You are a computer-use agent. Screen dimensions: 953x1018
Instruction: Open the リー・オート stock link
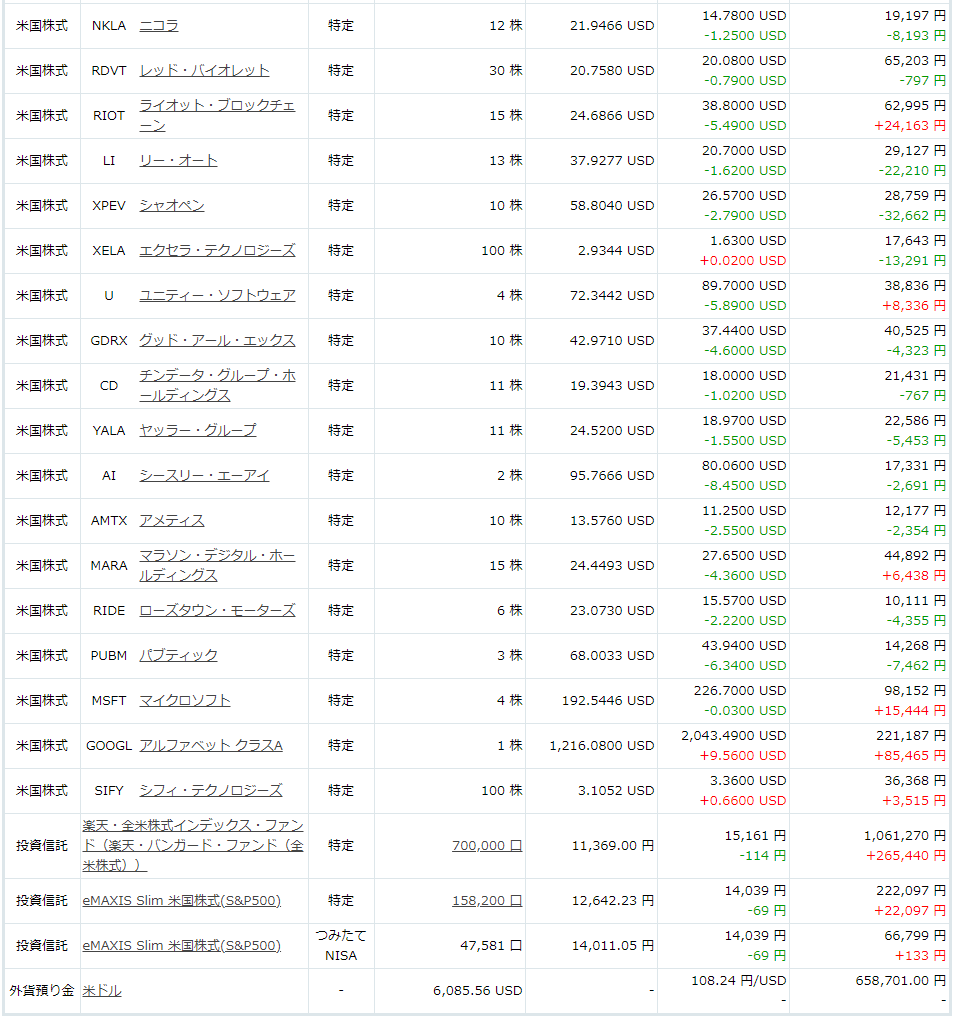coord(178,160)
